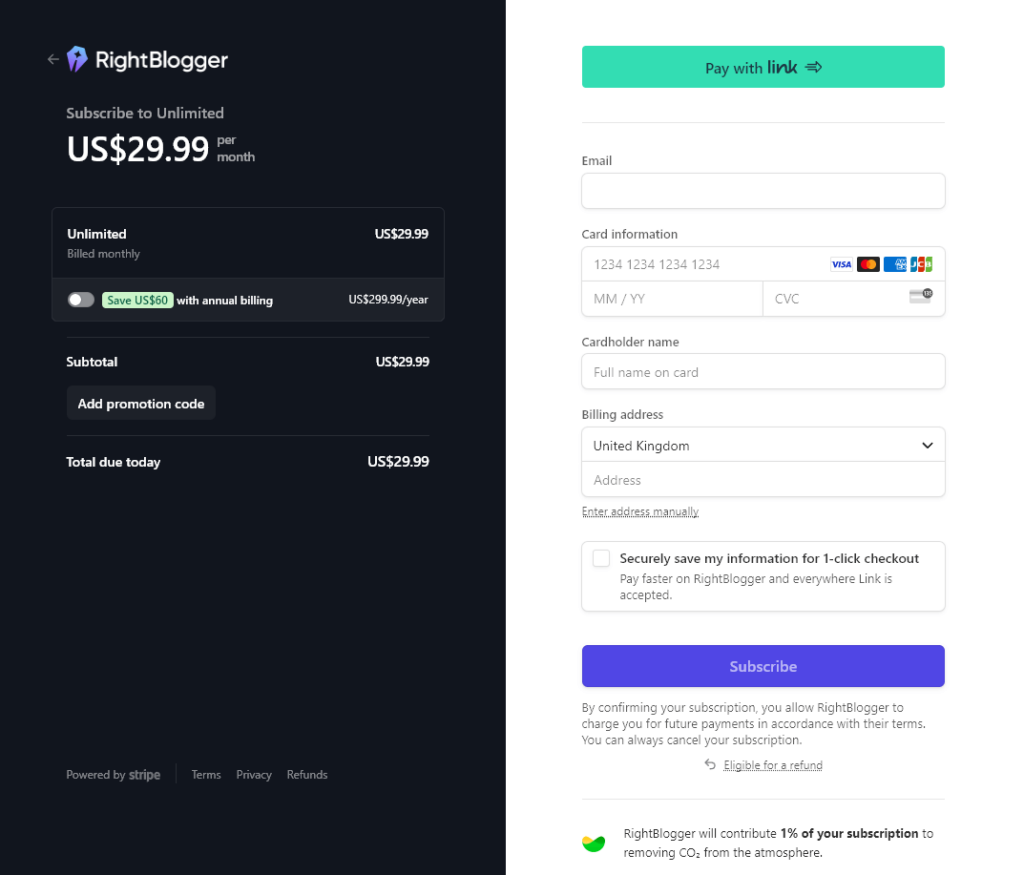Click the Subscribe button
1024x875 pixels.
(763, 666)
